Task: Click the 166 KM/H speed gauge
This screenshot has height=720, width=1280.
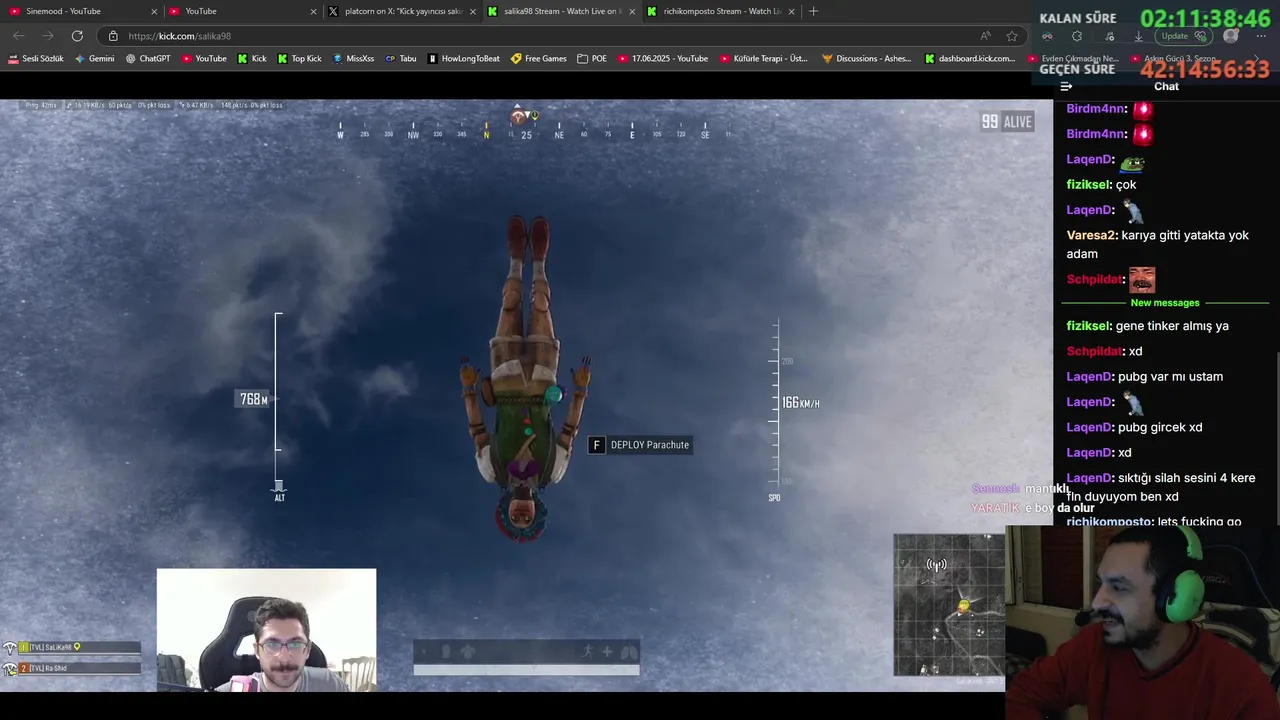Action: (800, 403)
